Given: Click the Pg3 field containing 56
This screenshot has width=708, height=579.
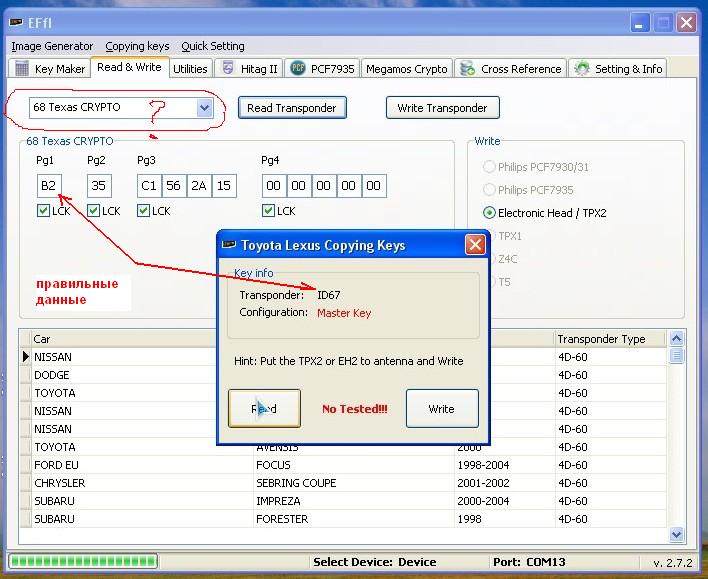Looking at the screenshot, I should 174,186.
